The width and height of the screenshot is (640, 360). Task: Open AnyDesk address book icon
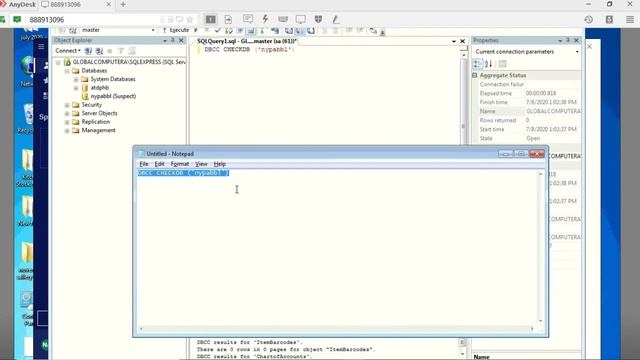(609, 20)
